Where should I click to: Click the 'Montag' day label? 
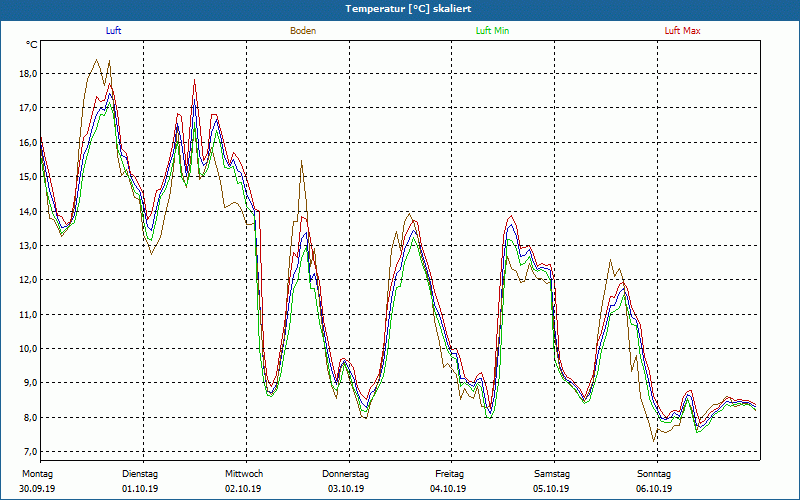point(37,474)
